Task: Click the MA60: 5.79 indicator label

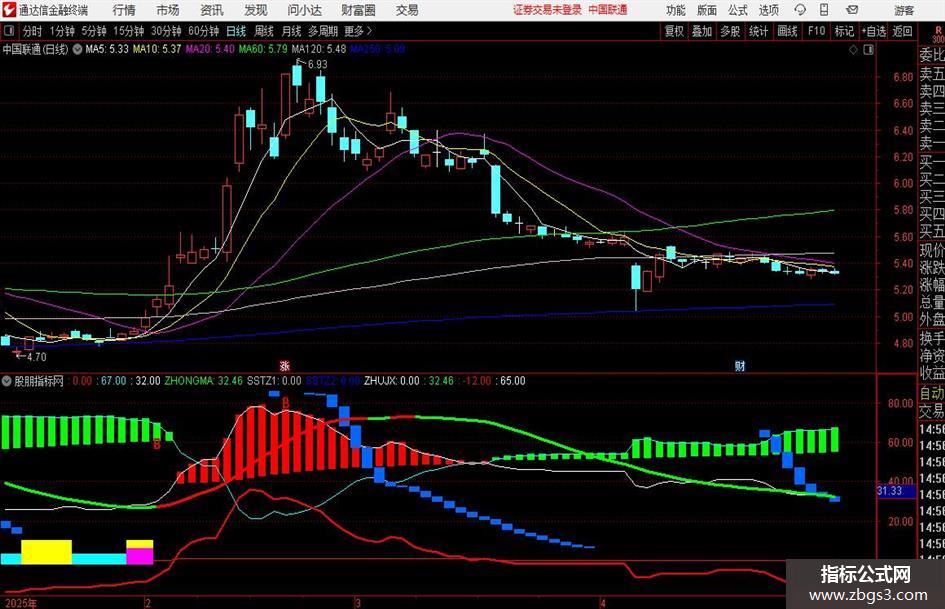Action: (263, 49)
